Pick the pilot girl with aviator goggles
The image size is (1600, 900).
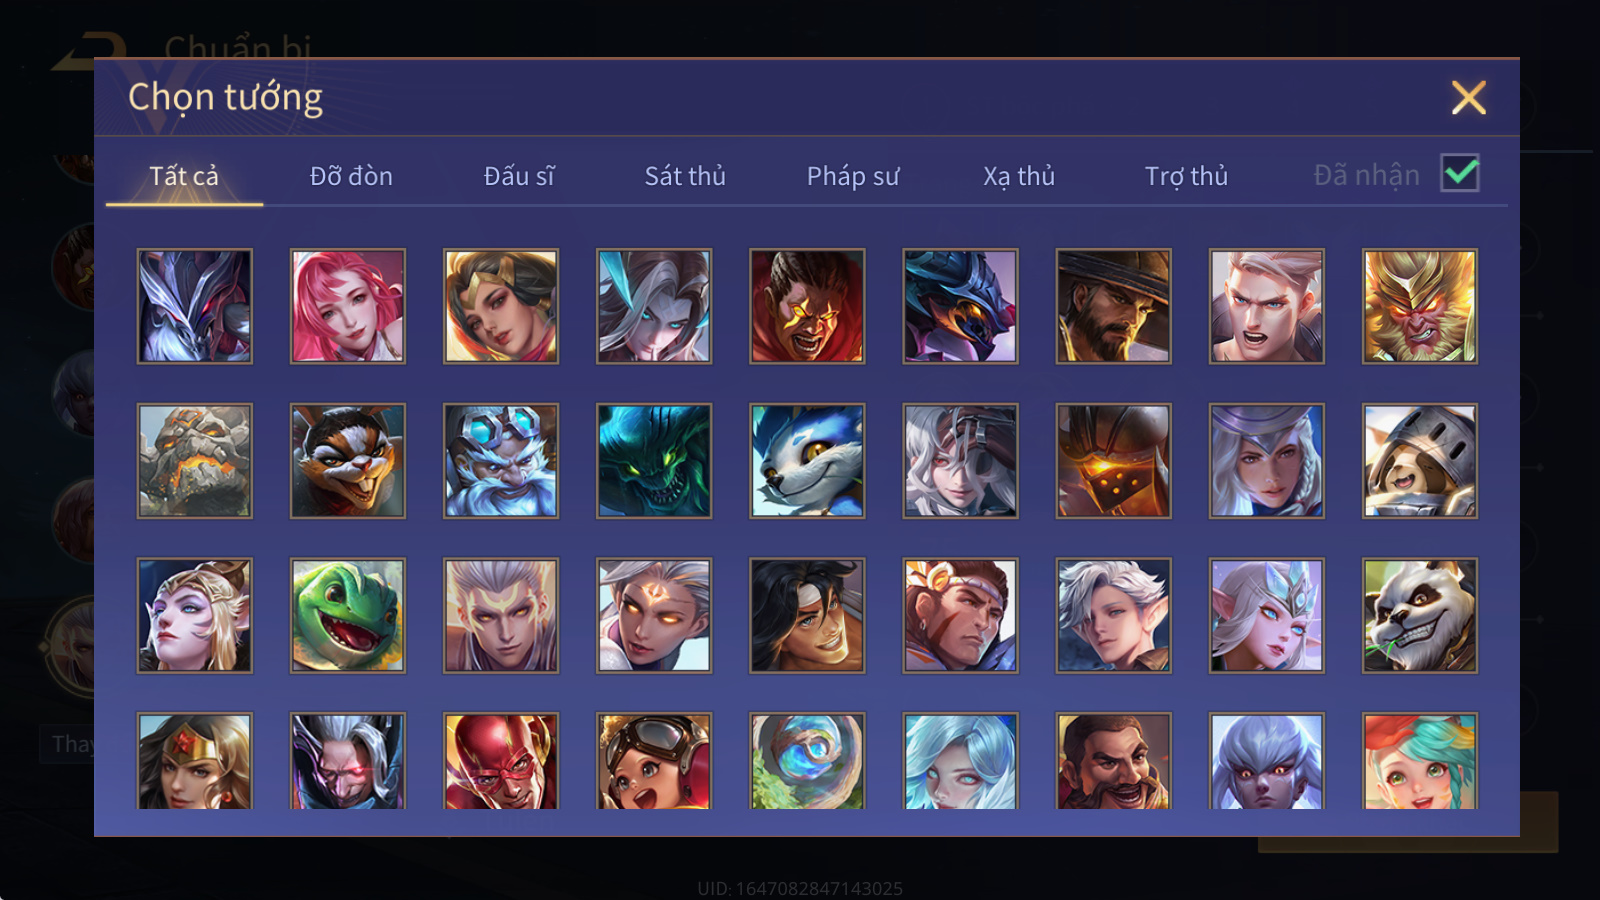tap(654, 761)
